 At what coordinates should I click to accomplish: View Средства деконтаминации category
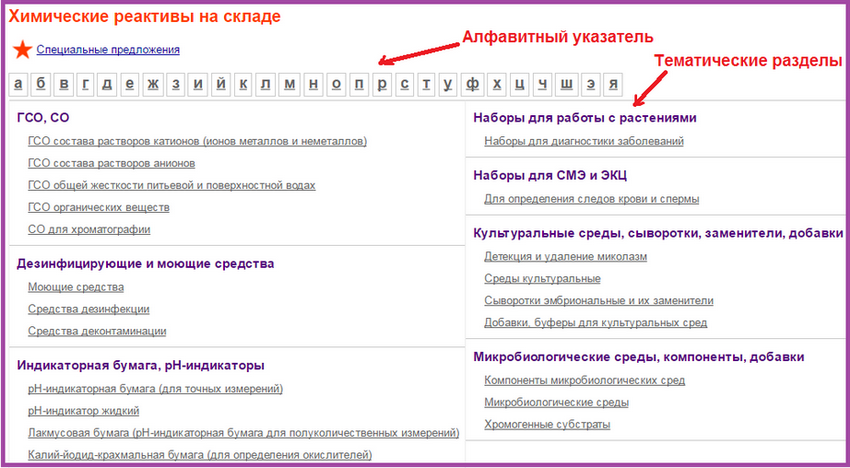(97, 331)
